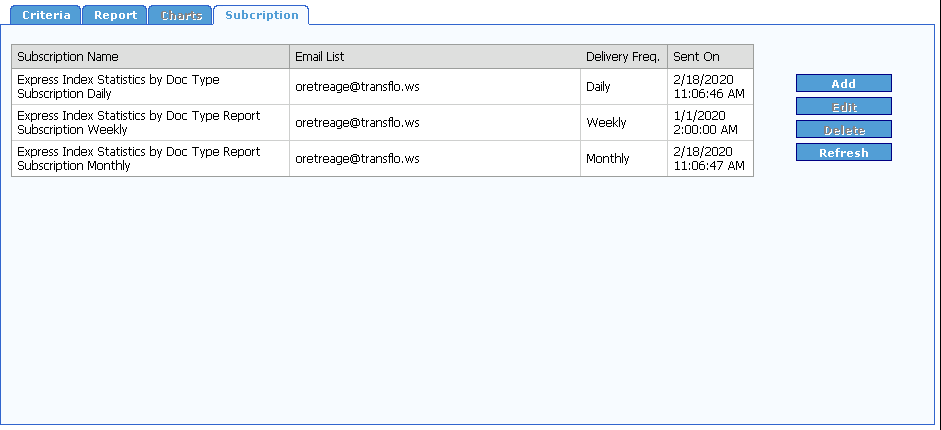
Task: Click the Subcription tab
Action: [262, 15]
